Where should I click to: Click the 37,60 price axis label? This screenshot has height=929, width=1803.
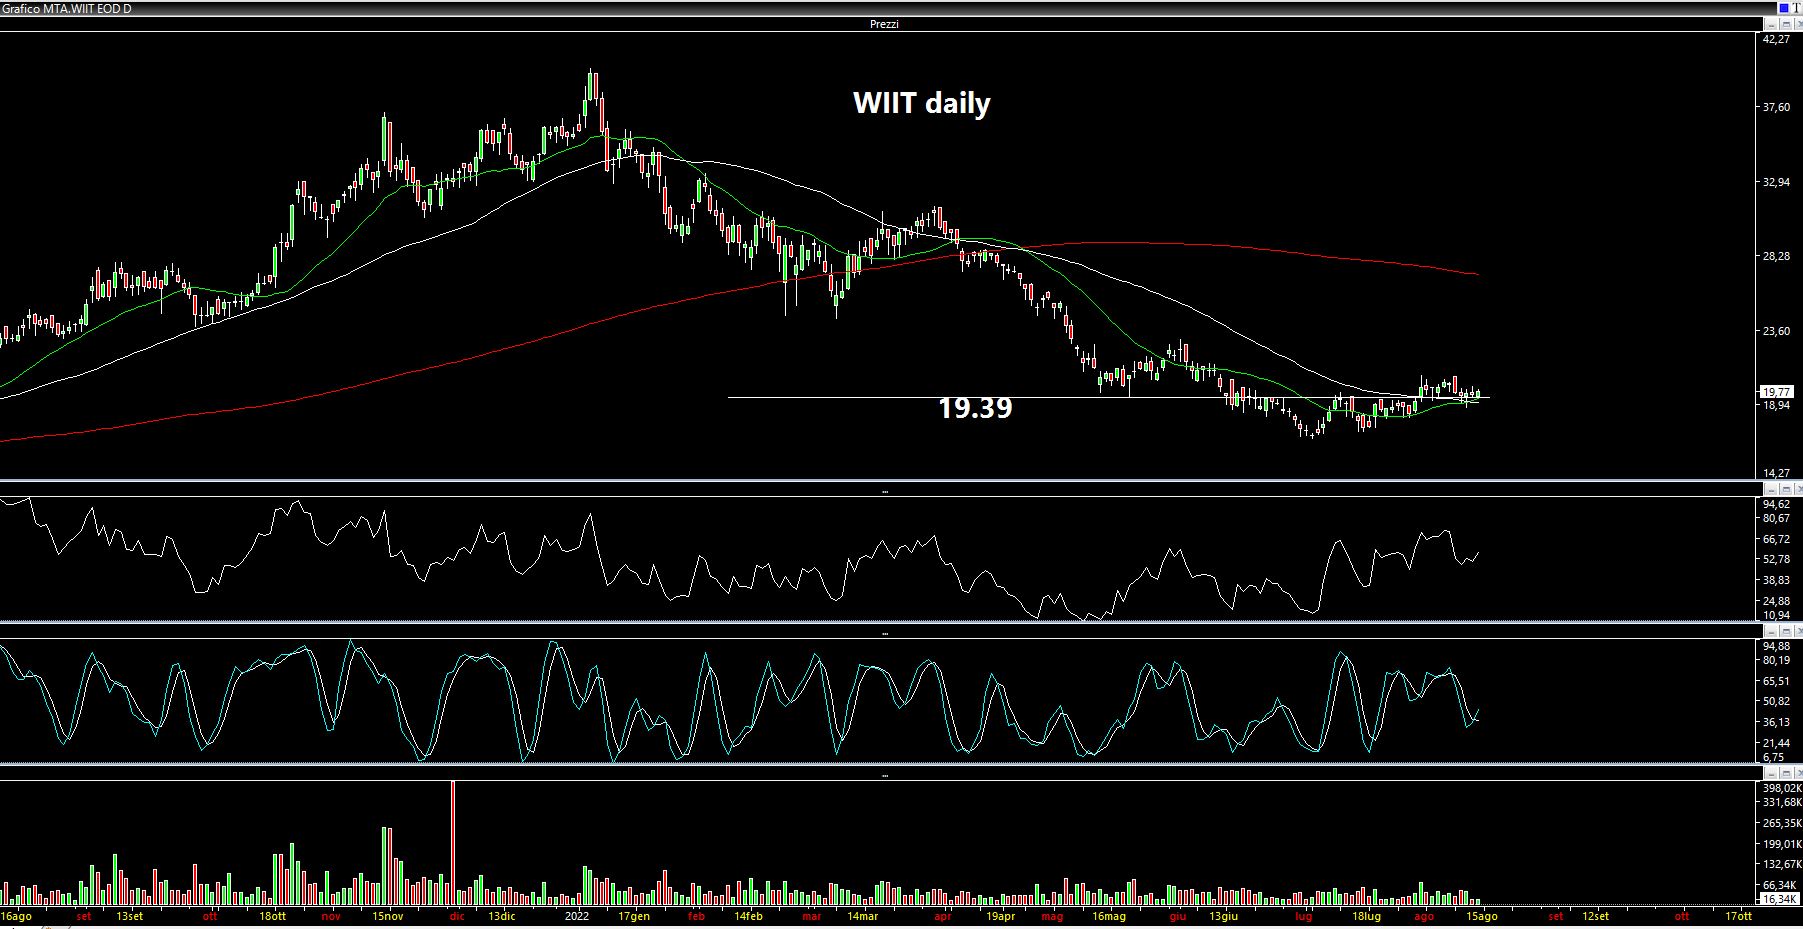1776,108
